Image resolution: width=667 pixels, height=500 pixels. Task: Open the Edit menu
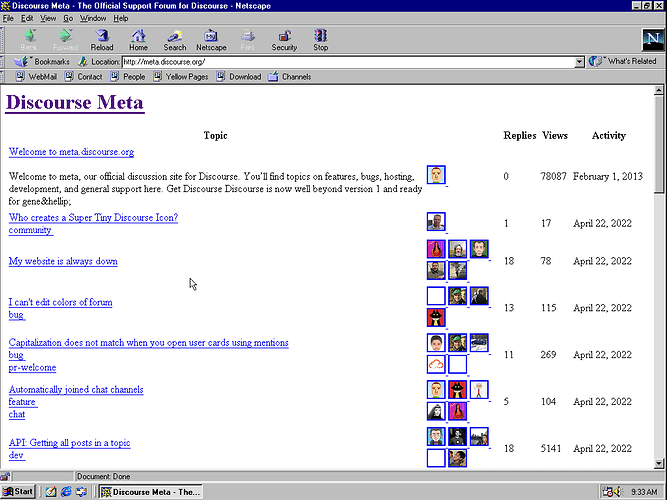coord(27,18)
